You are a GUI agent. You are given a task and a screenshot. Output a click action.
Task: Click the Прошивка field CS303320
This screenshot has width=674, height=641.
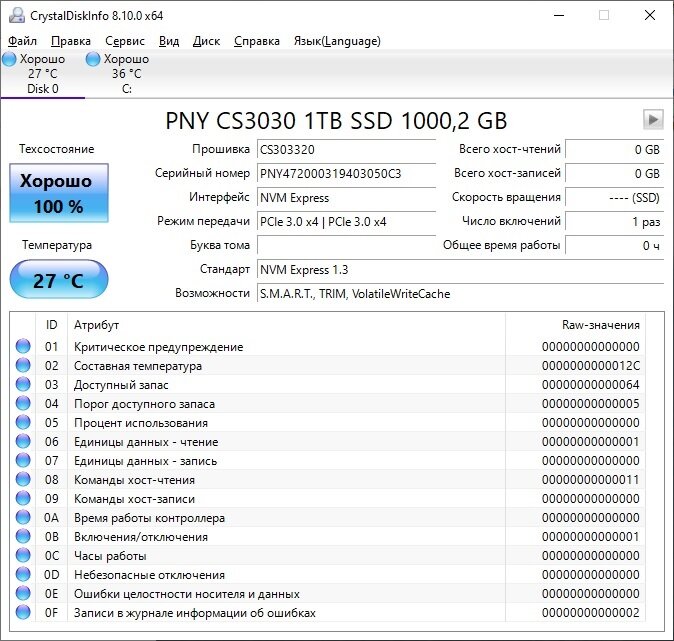(x=346, y=150)
